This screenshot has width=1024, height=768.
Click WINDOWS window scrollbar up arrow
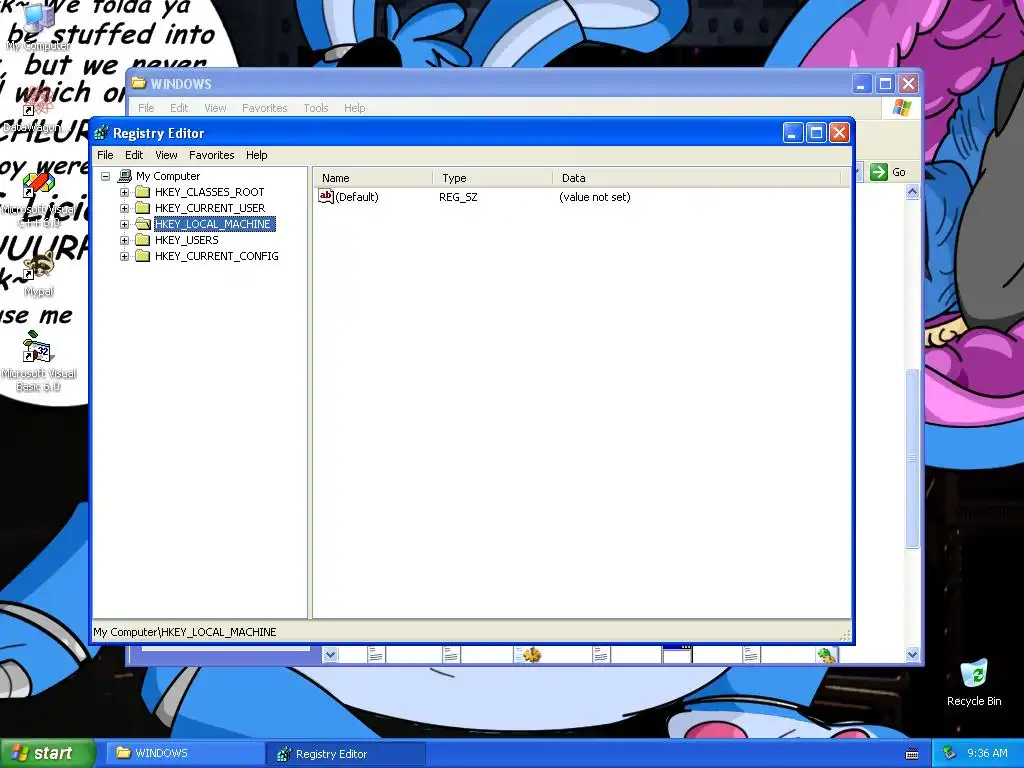click(x=912, y=192)
